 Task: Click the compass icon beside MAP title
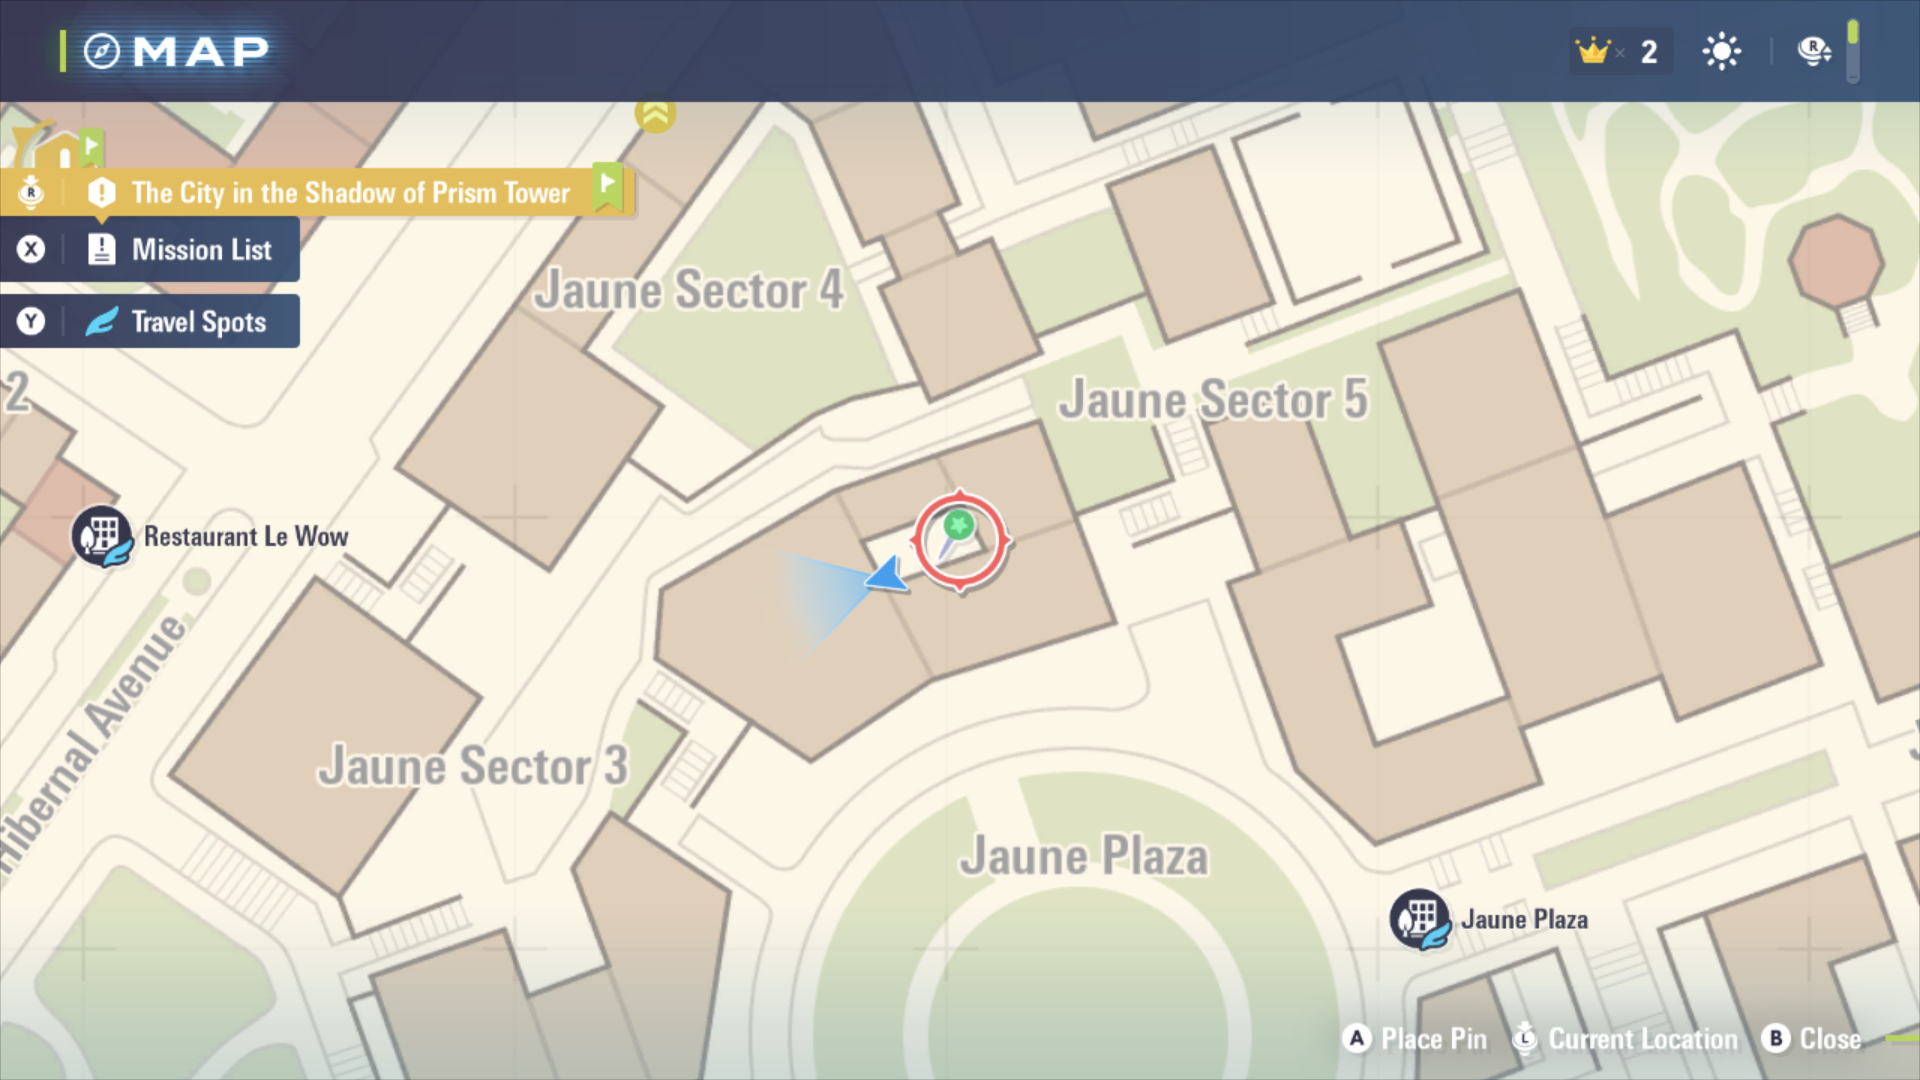pos(101,51)
